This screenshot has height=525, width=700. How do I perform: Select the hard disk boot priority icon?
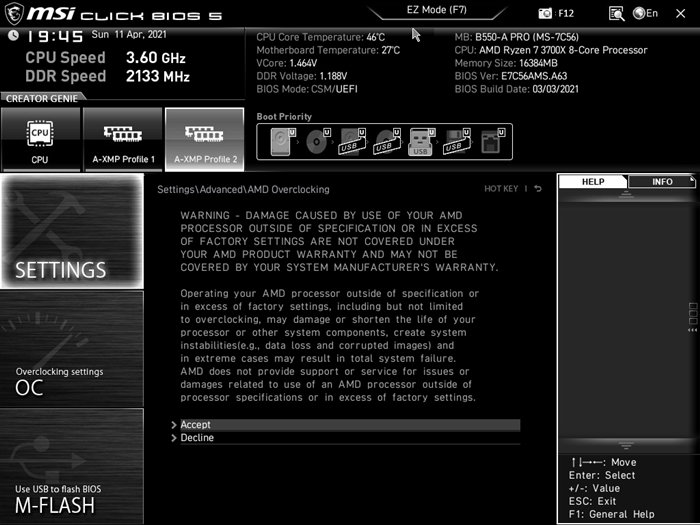click(283, 142)
